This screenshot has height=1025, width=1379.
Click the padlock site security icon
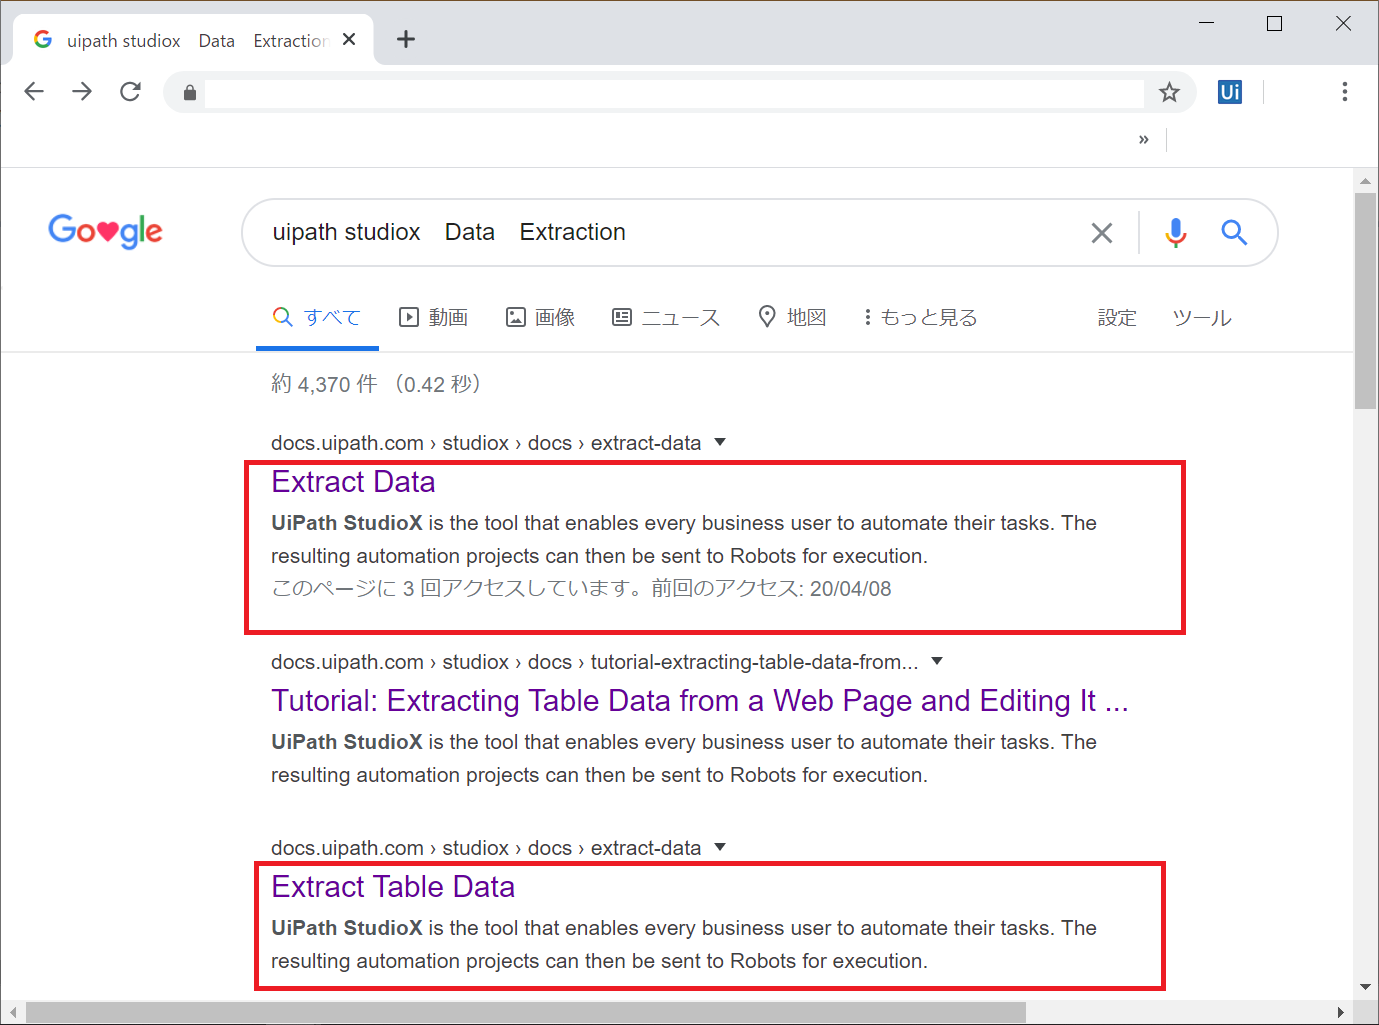pyautogui.click(x=190, y=93)
